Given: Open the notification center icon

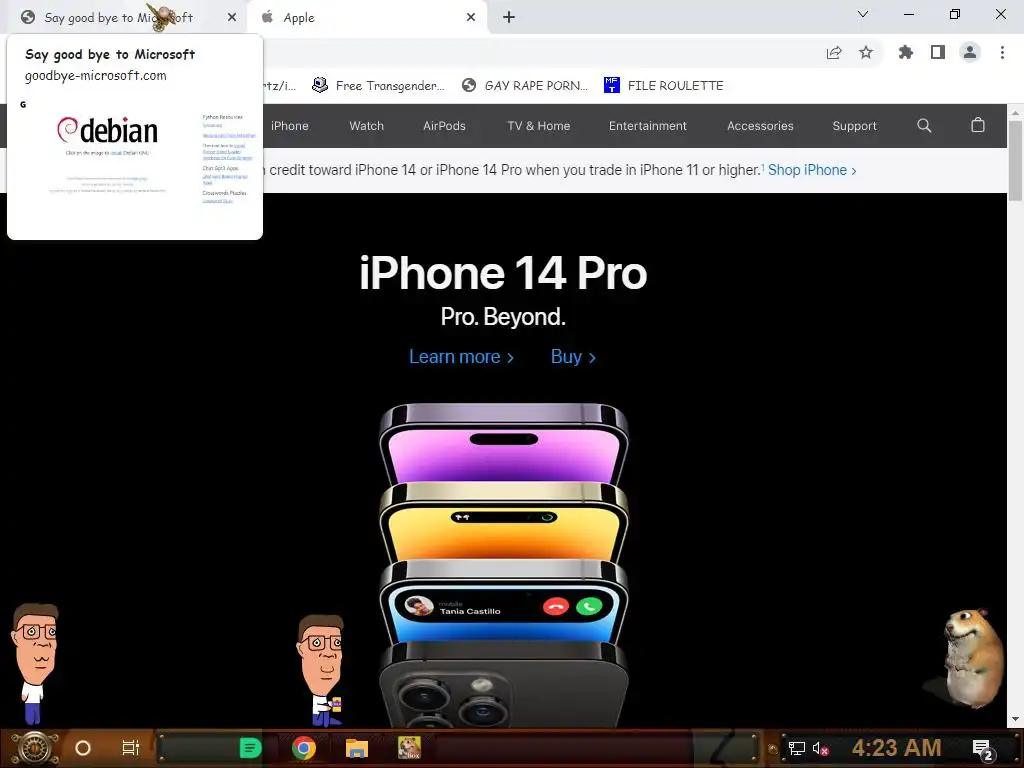Looking at the screenshot, I should pos(983,749).
